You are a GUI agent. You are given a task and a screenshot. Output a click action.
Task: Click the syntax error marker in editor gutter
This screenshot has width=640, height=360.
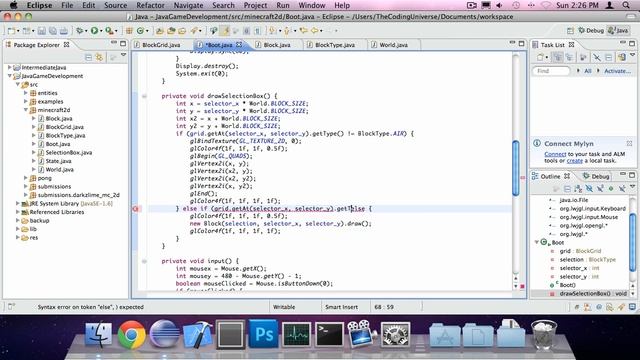pyautogui.click(x=136, y=209)
